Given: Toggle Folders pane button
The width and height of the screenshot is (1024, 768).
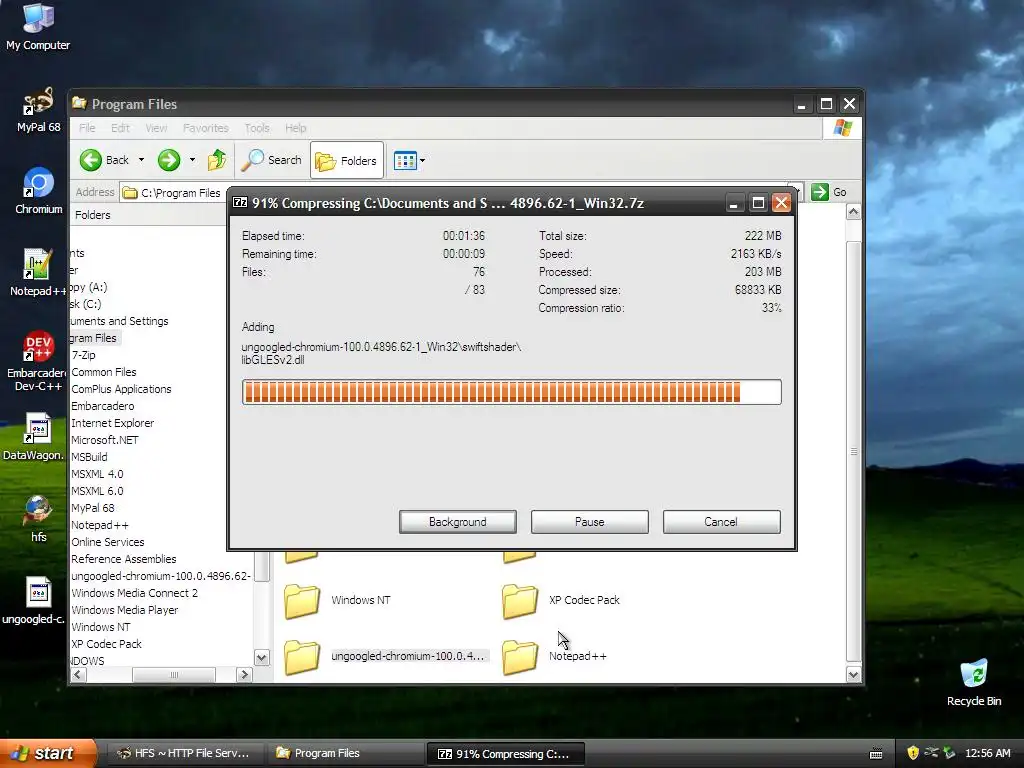Looking at the screenshot, I should pyautogui.click(x=347, y=160).
